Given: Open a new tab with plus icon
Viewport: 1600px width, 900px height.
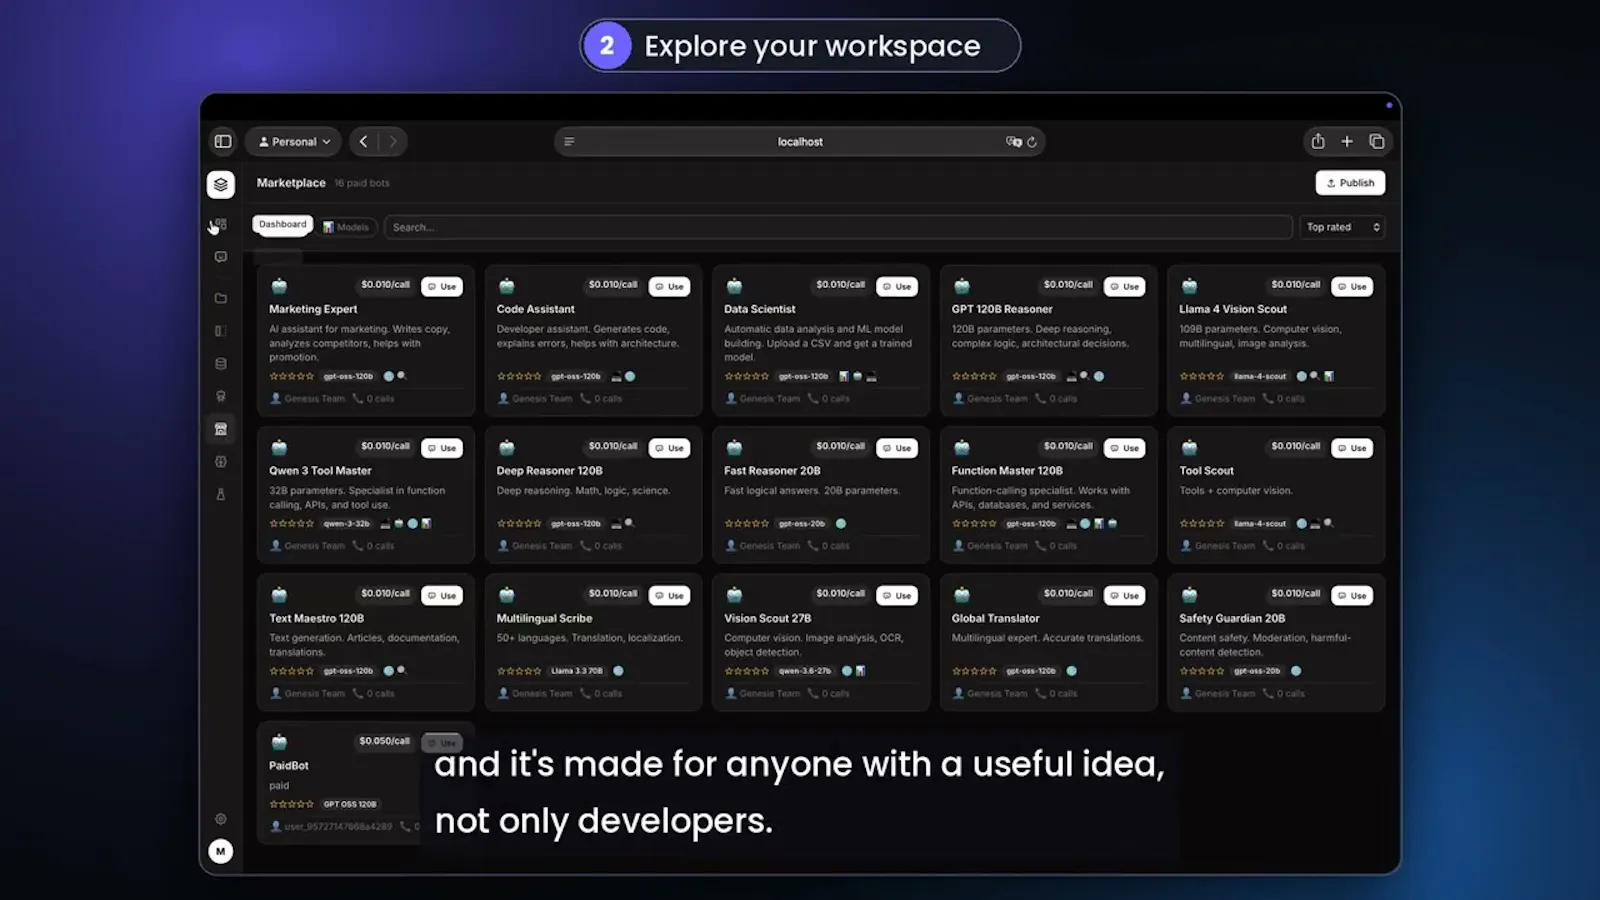Looking at the screenshot, I should [1347, 142].
